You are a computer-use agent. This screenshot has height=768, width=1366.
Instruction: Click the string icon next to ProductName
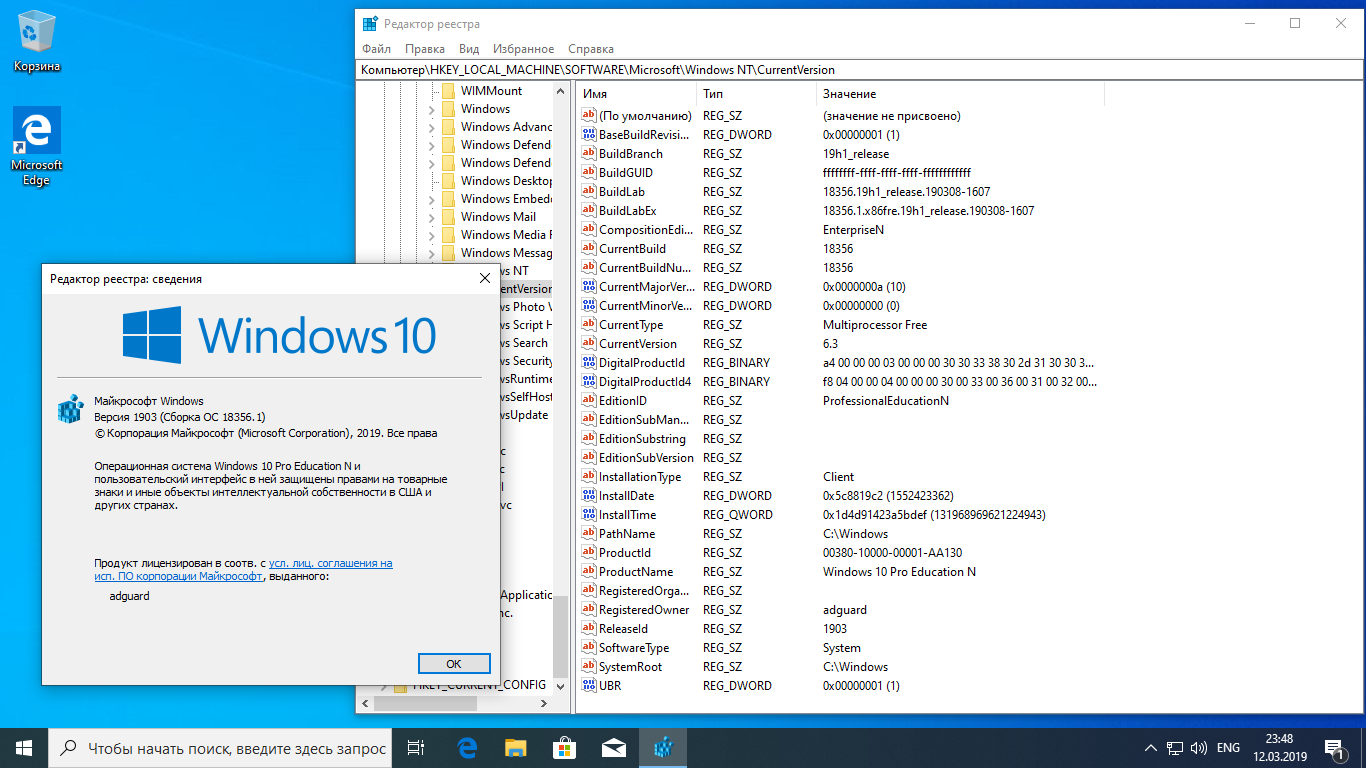click(588, 572)
